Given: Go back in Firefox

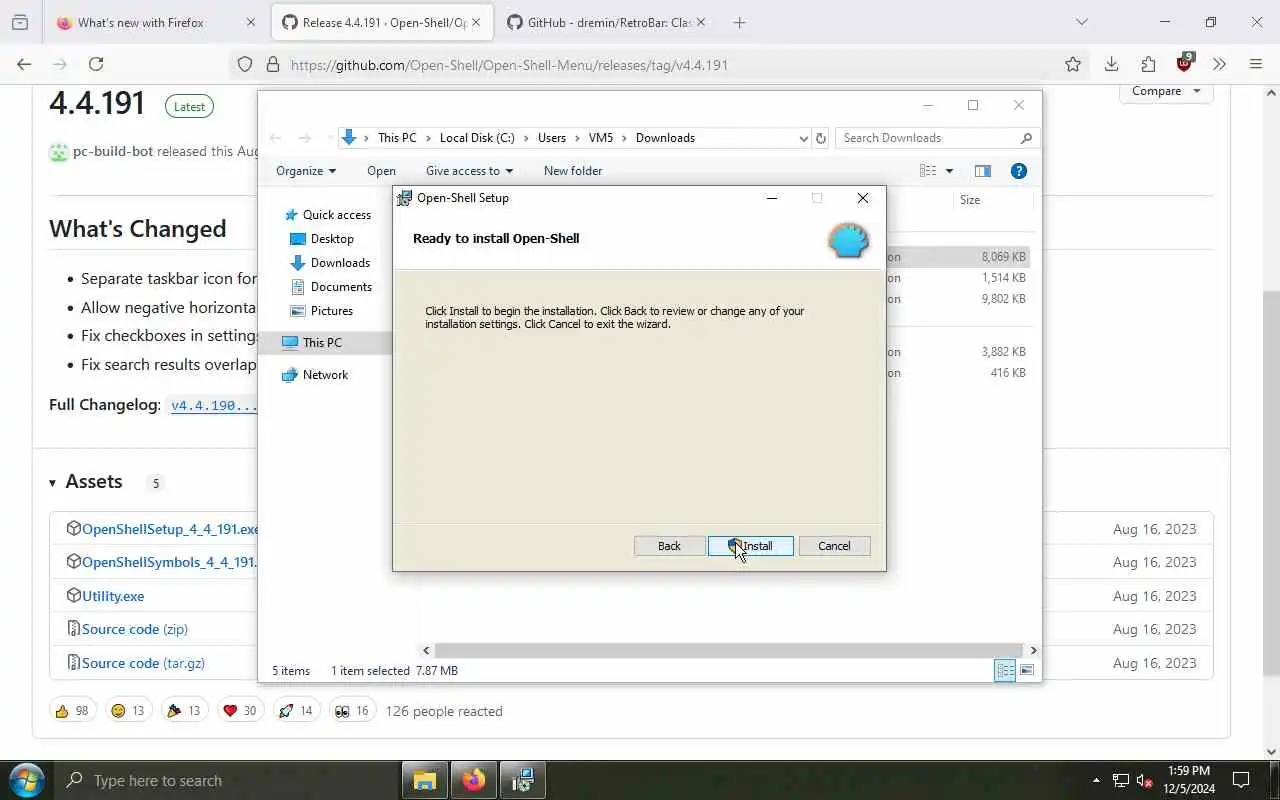Looking at the screenshot, I should 24,64.
